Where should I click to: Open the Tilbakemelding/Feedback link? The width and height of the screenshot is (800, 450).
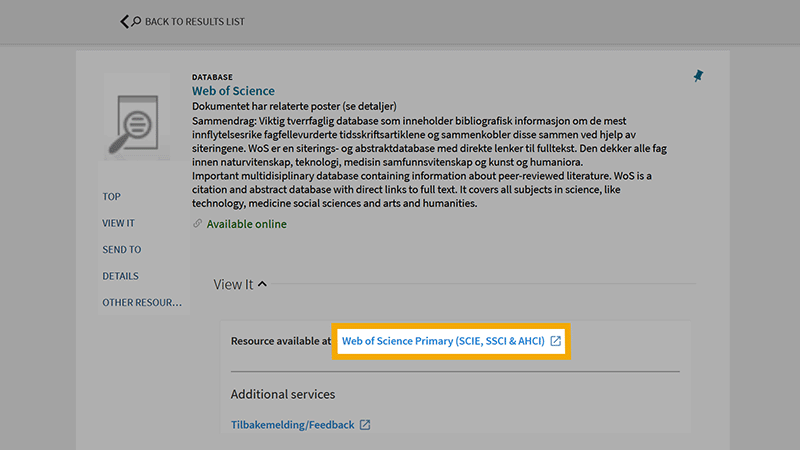(x=293, y=425)
